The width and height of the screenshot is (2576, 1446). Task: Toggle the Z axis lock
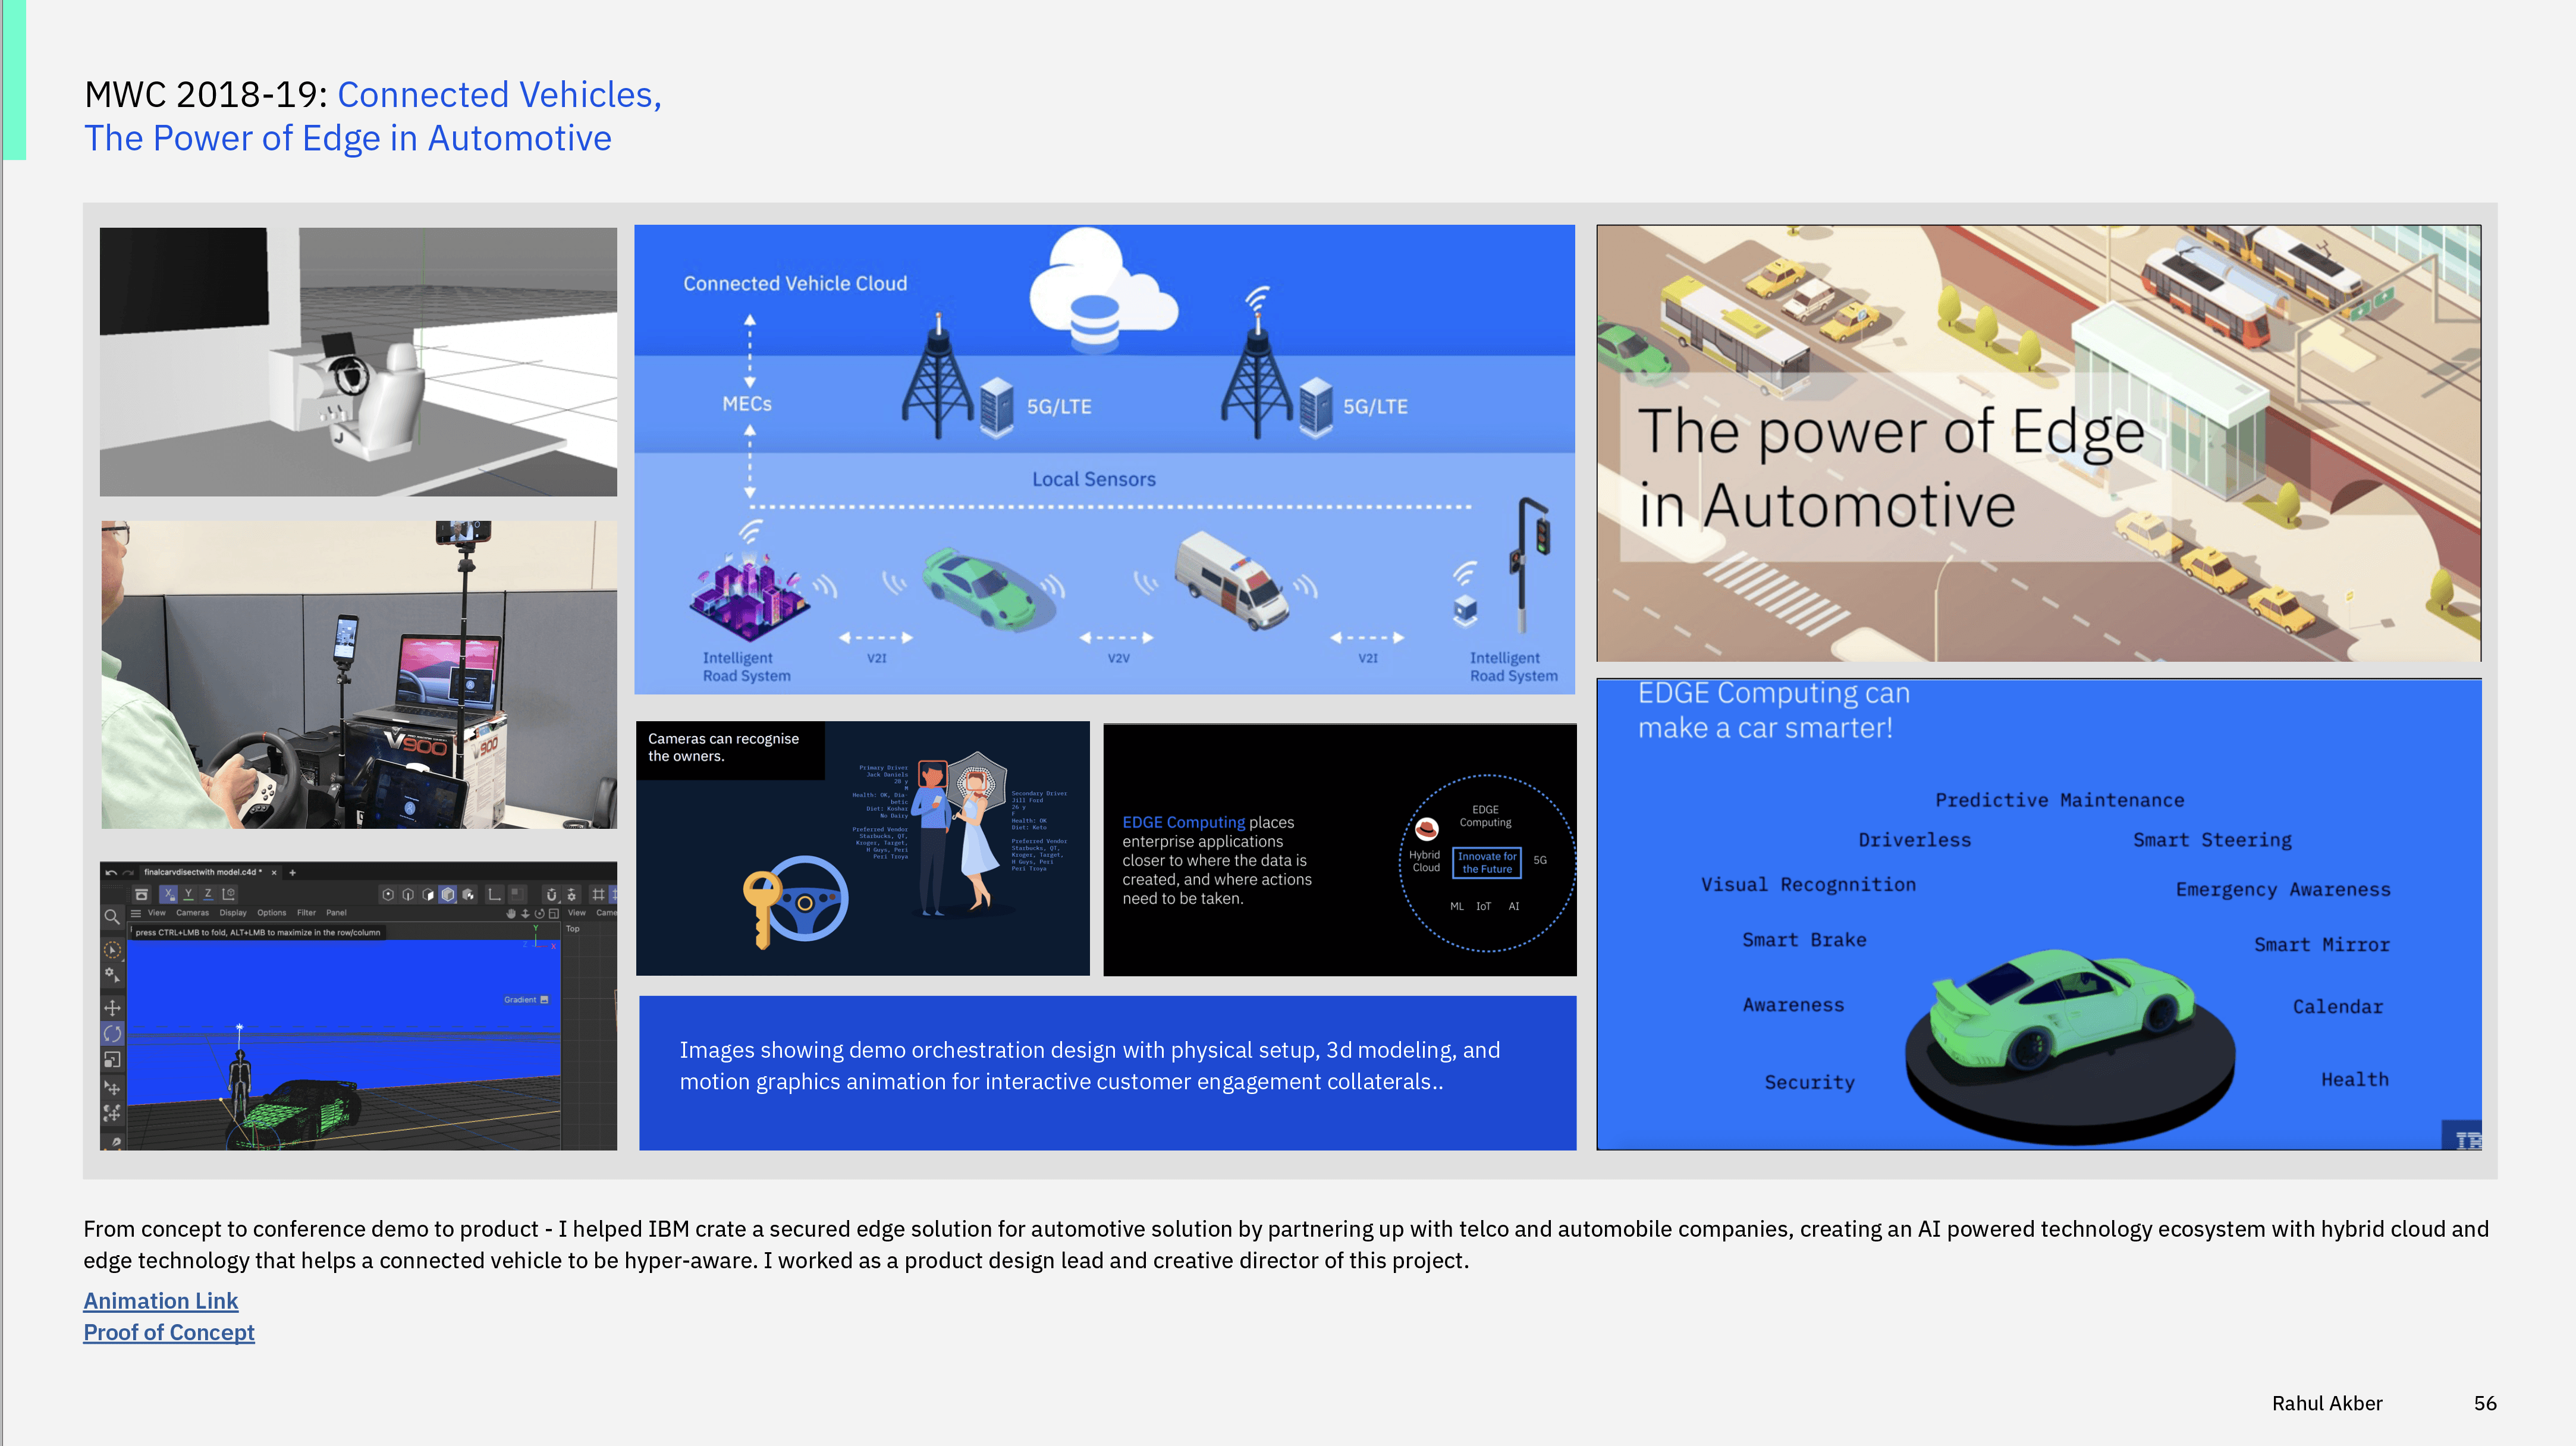pyautogui.click(x=208, y=894)
